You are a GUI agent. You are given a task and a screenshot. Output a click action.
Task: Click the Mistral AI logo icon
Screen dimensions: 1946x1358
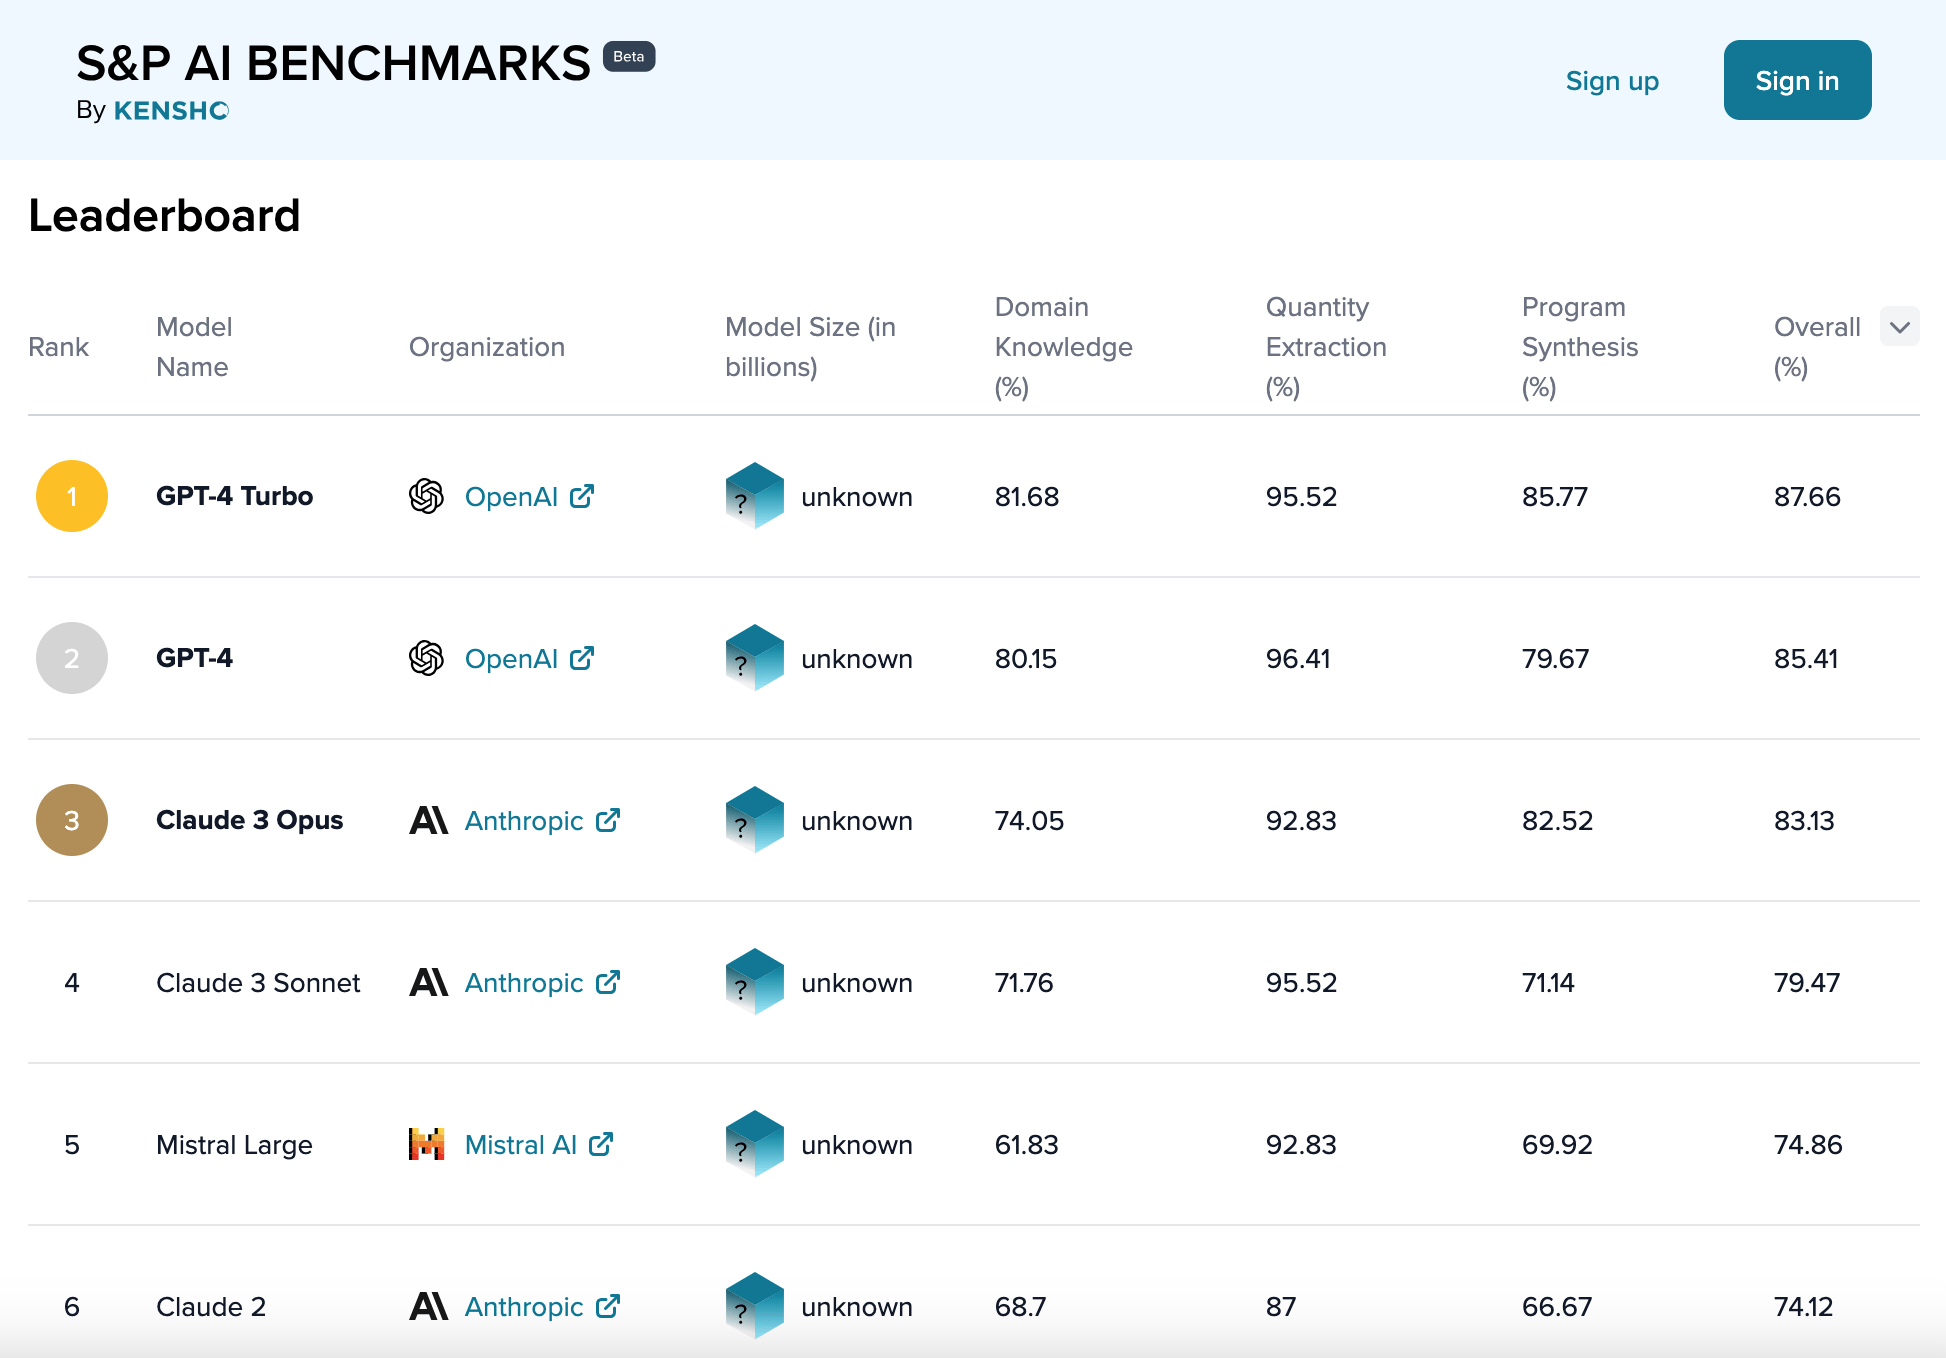pos(427,1144)
